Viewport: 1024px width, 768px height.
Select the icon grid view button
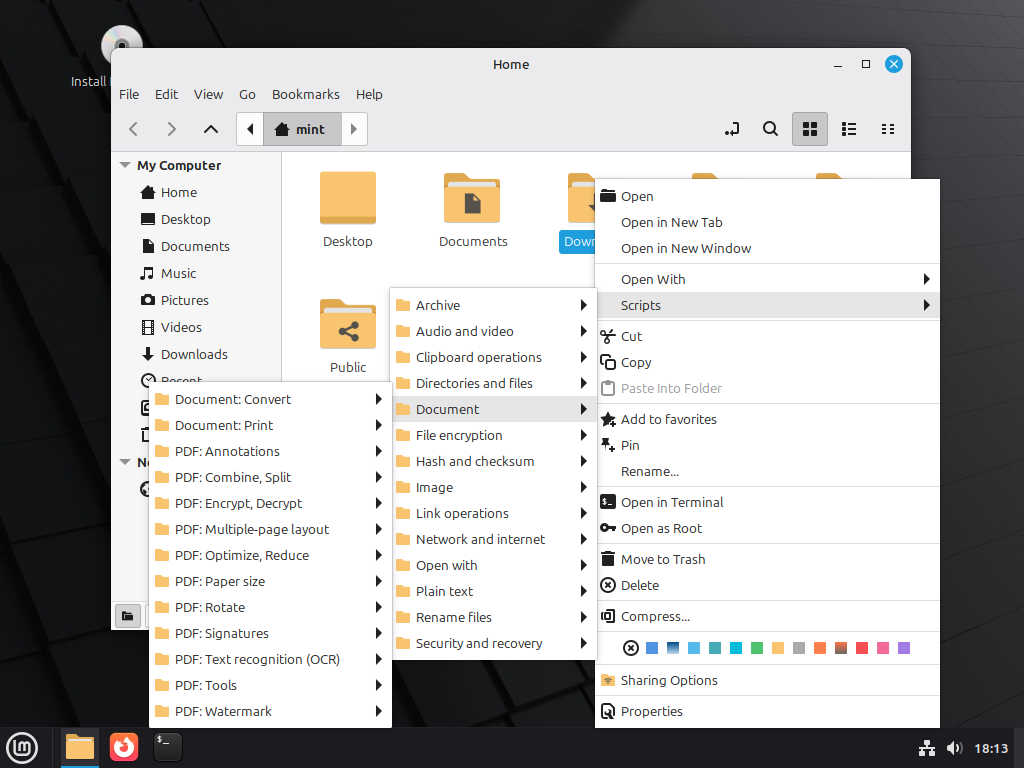810,129
